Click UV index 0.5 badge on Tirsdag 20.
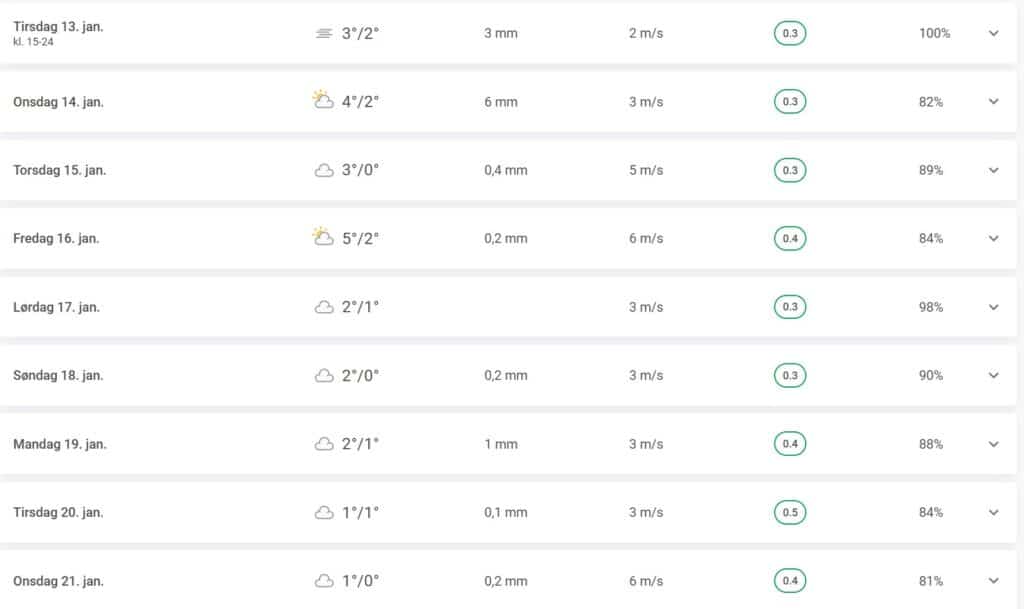 pos(790,512)
